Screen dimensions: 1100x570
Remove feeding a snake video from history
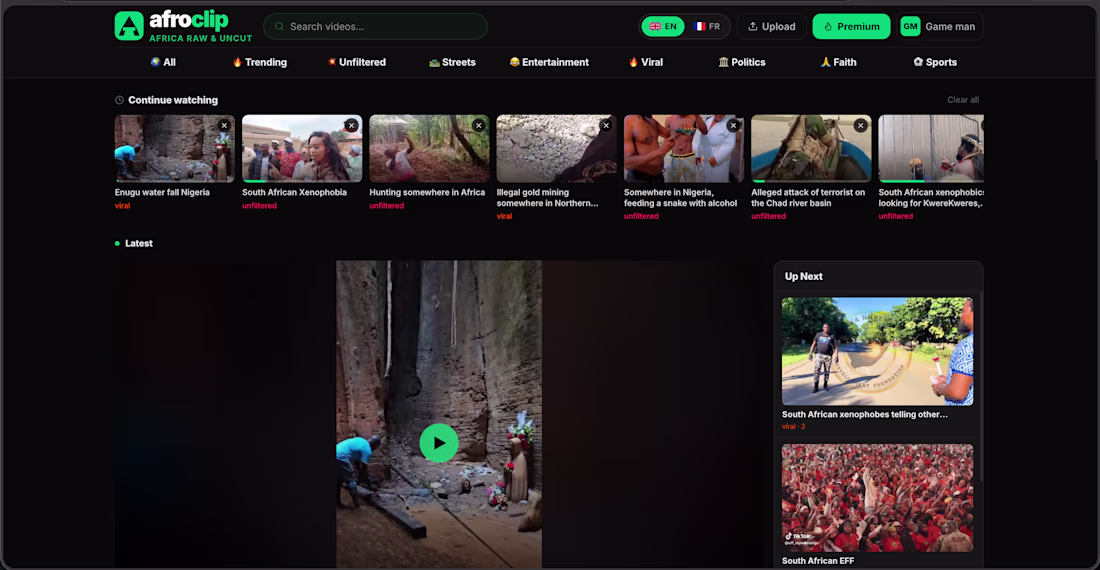(x=733, y=125)
